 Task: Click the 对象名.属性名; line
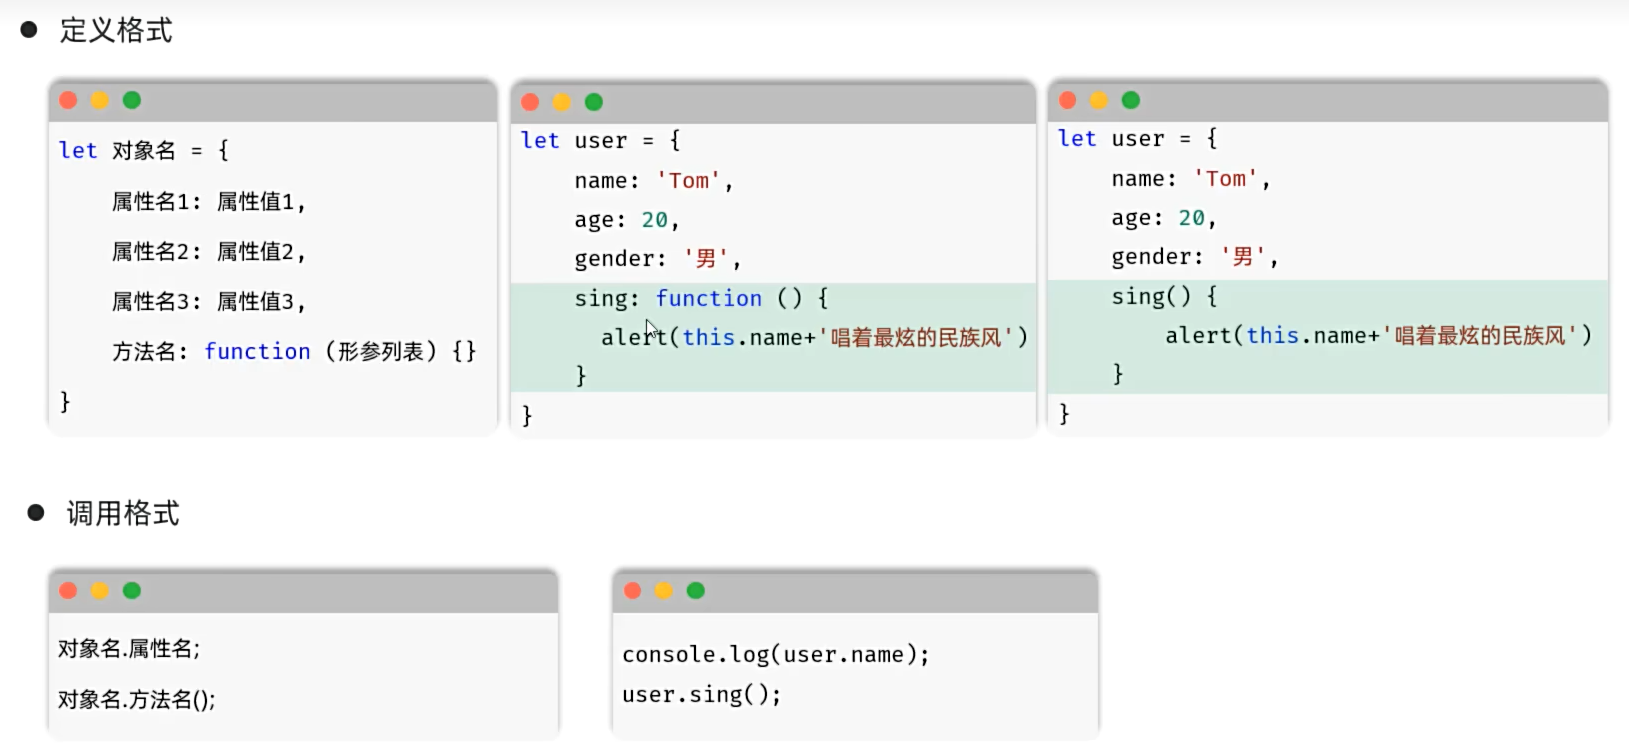point(129,649)
